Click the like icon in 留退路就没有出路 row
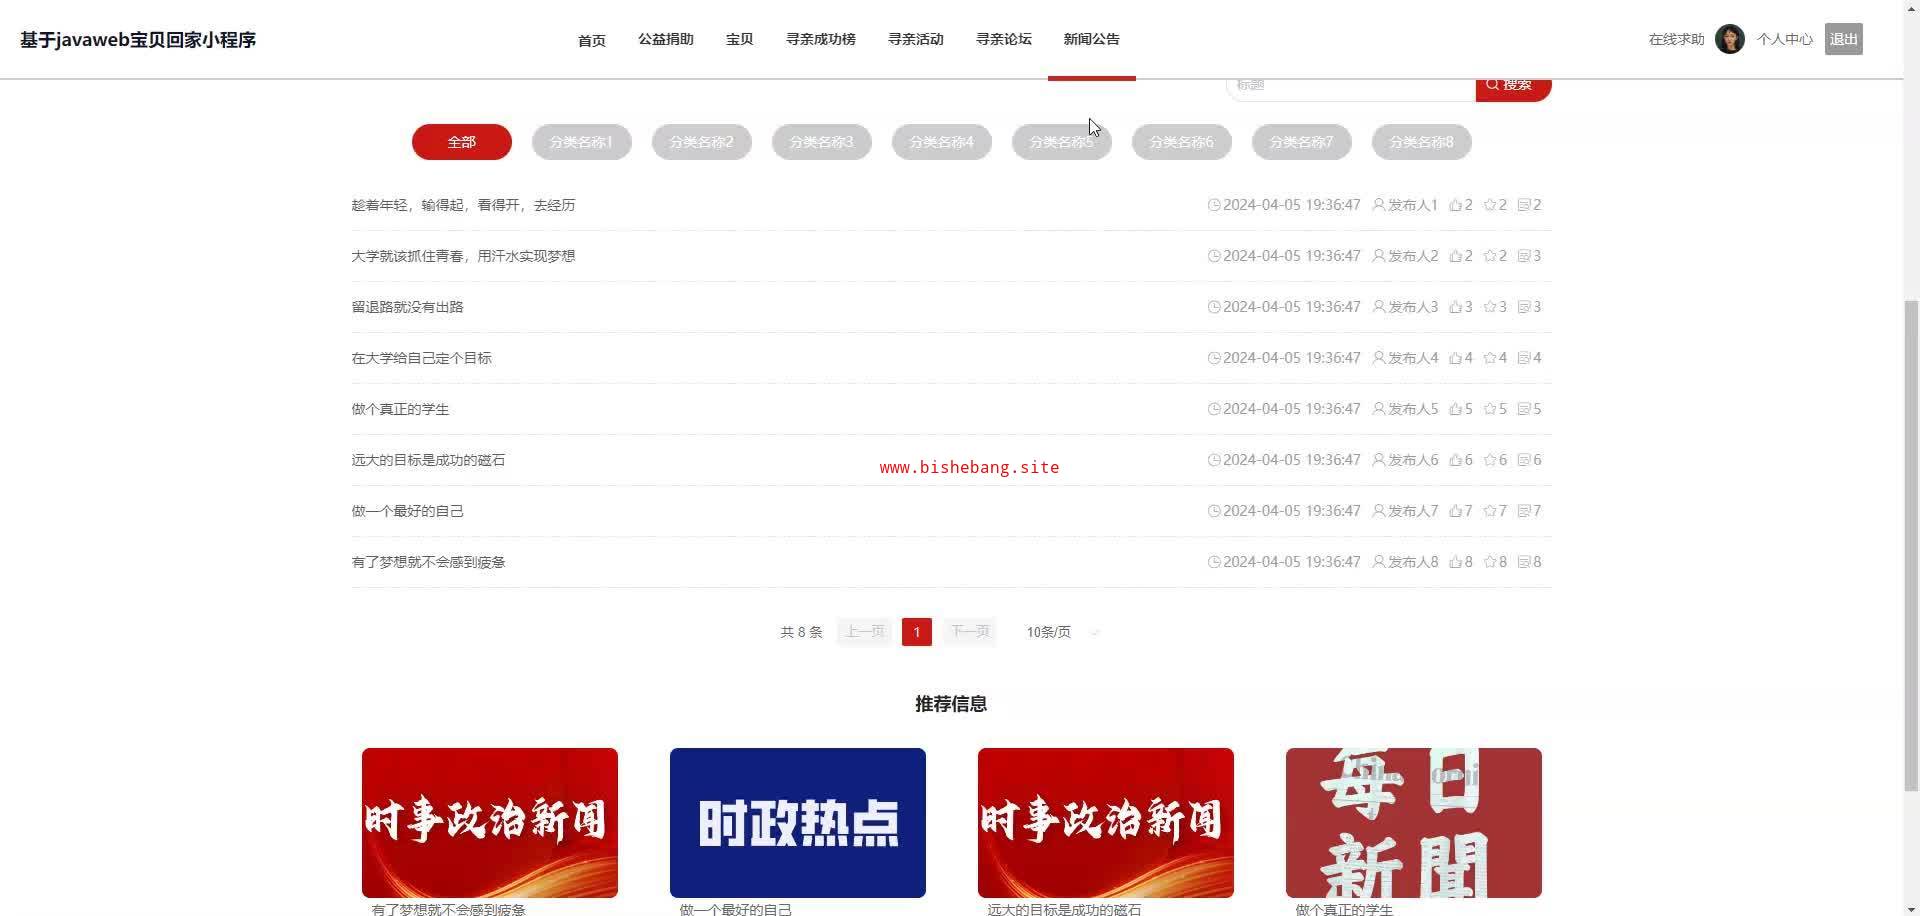 pos(1455,307)
